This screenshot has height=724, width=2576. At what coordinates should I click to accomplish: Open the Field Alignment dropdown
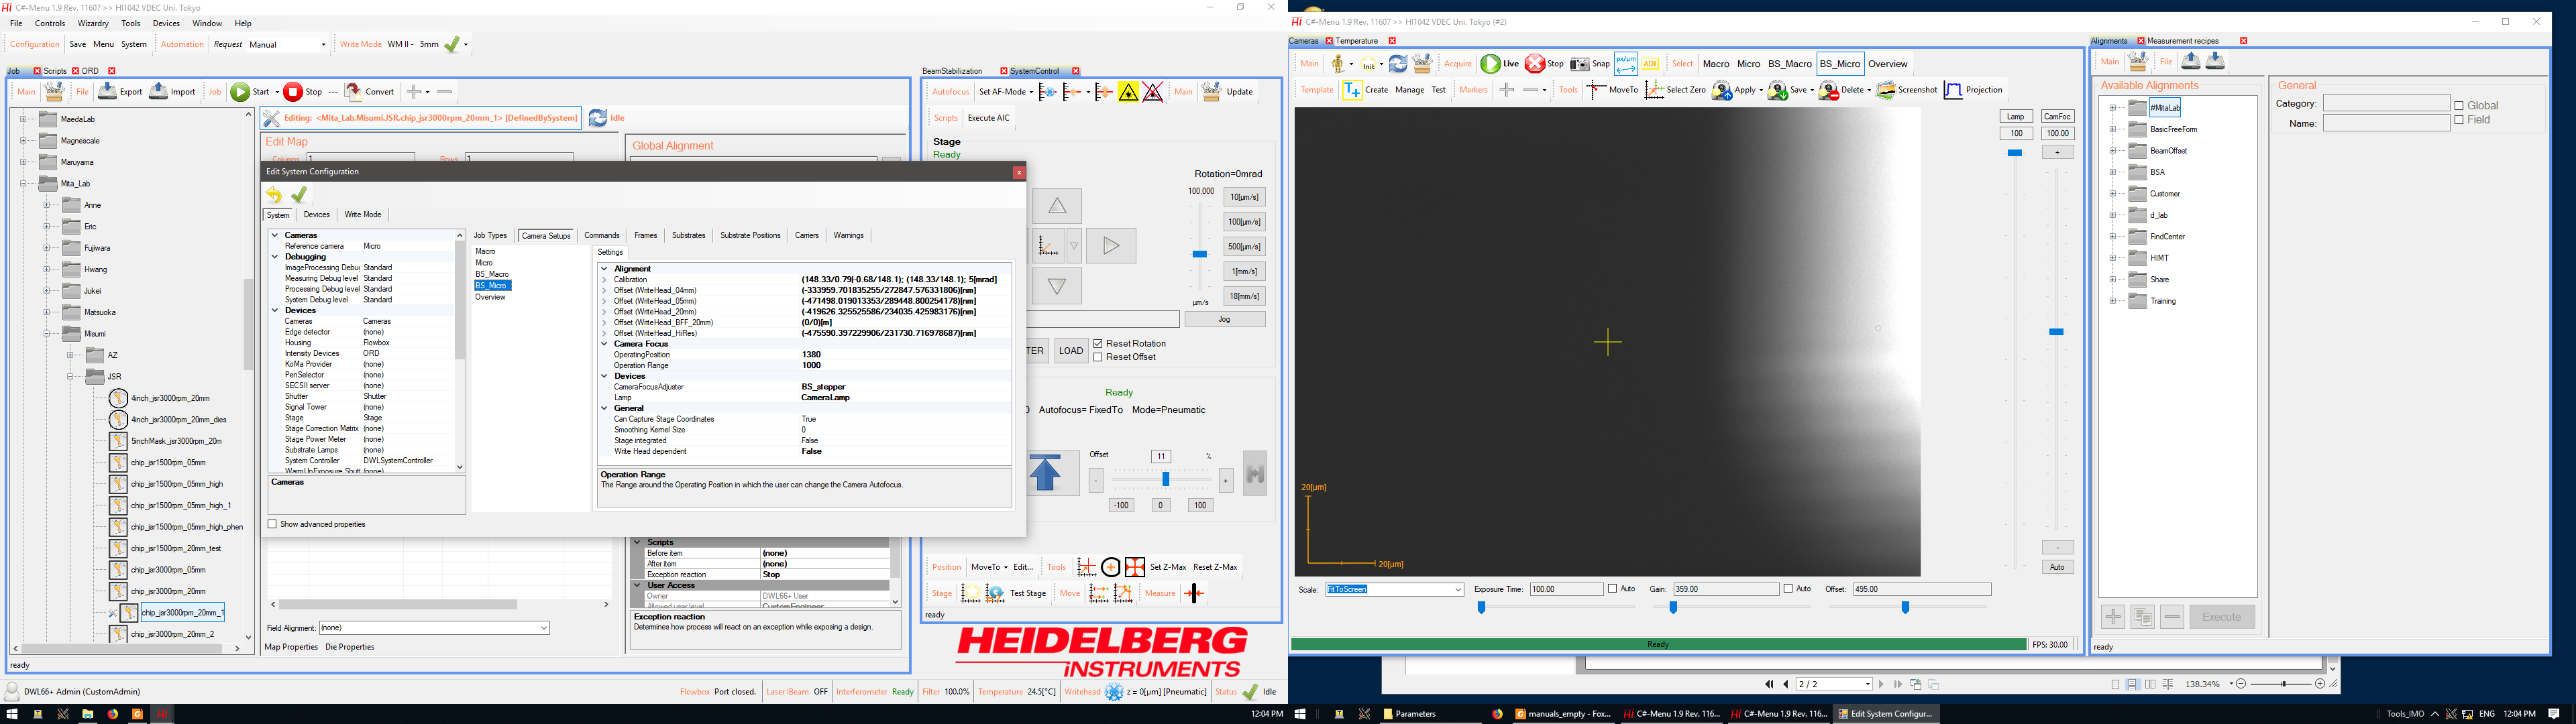[x=544, y=628]
